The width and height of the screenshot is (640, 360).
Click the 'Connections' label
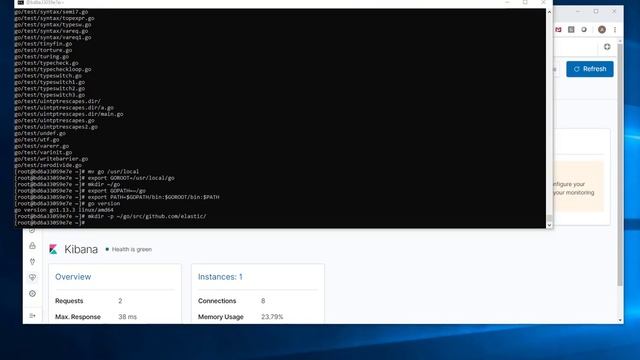point(217,301)
